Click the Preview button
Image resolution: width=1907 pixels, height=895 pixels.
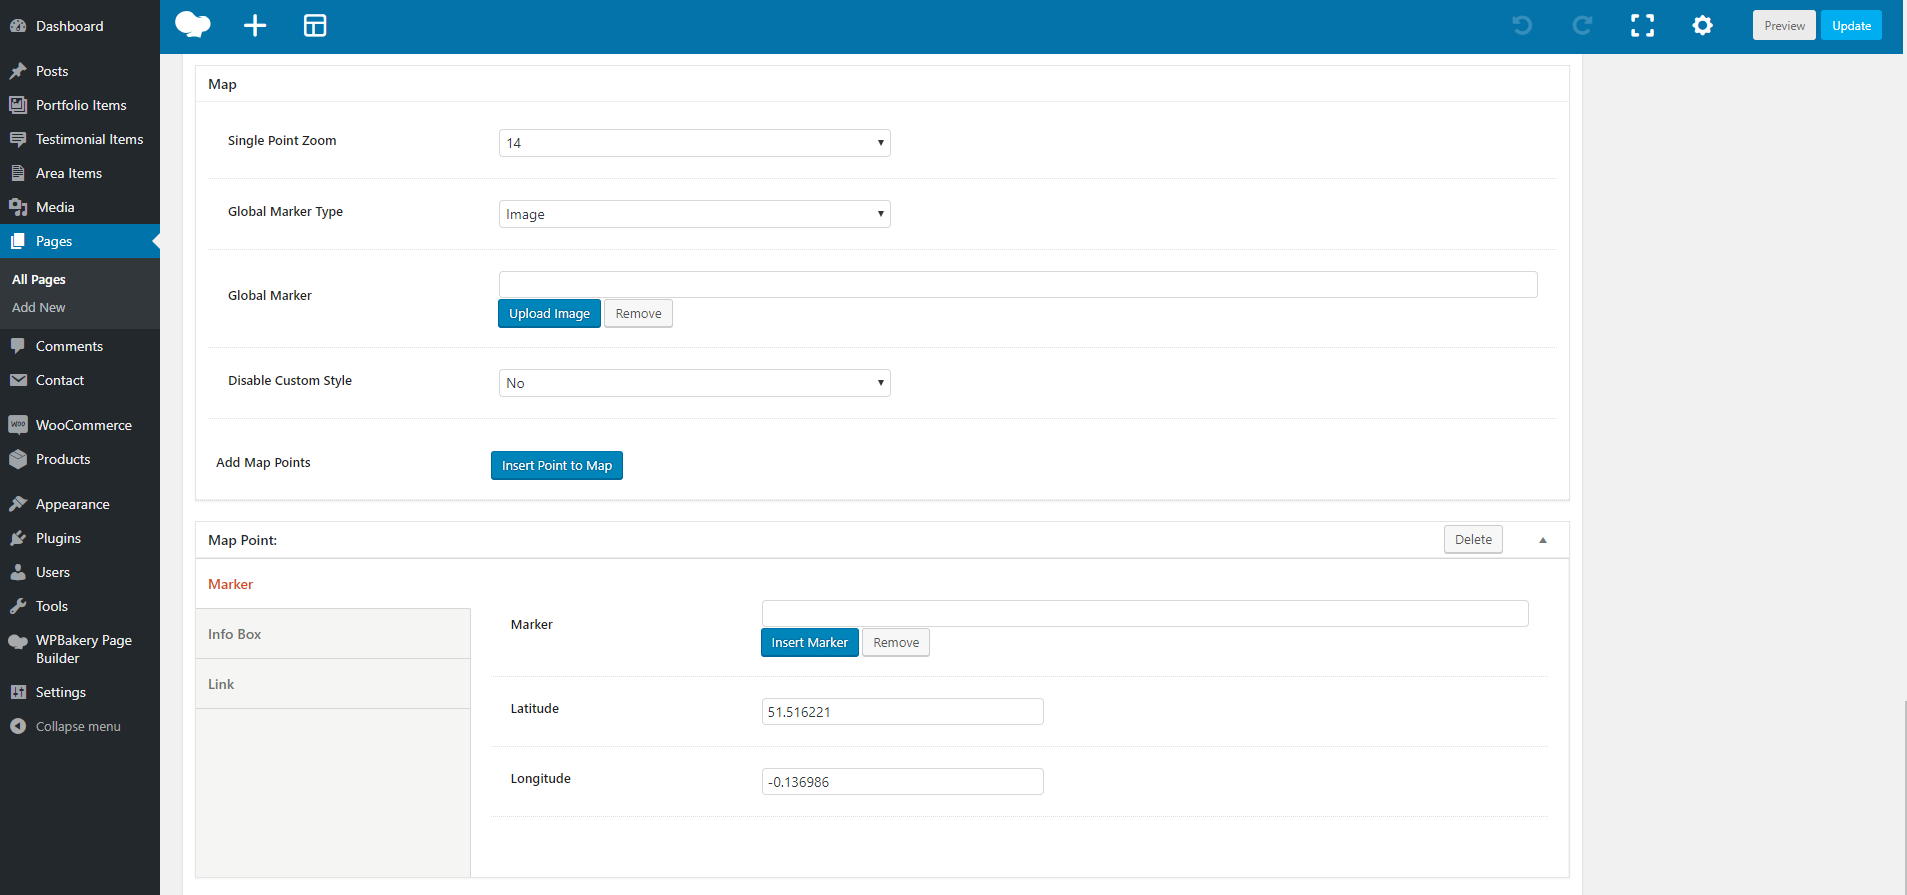(1784, 26)
